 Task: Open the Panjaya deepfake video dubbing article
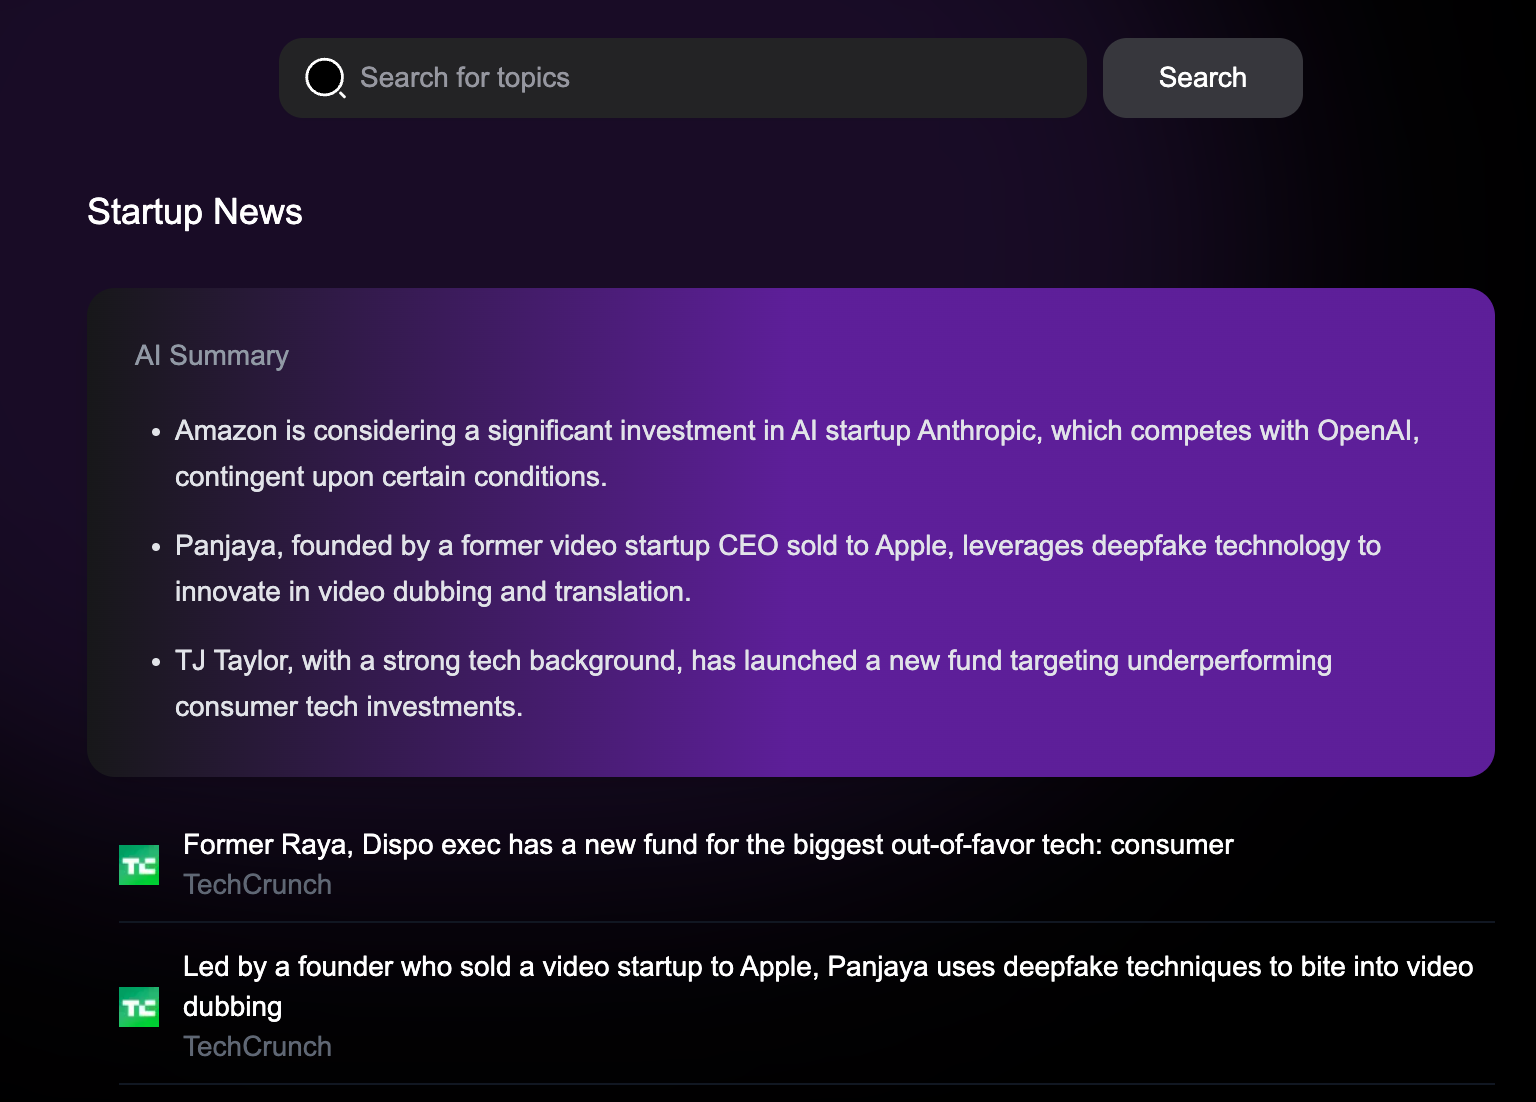click(x=828, y=986)
